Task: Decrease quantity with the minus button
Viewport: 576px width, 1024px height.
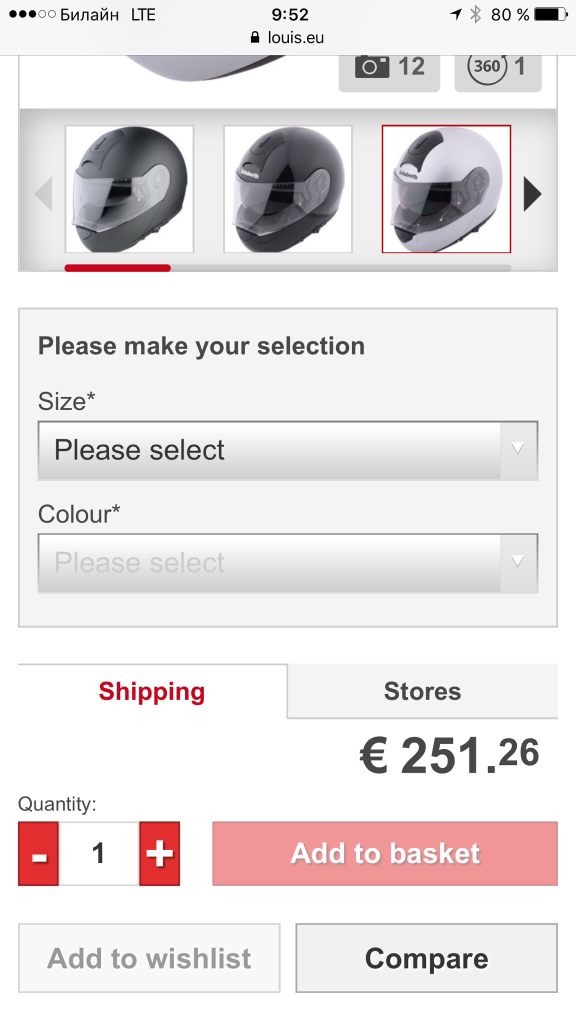Action: [39, 854]
